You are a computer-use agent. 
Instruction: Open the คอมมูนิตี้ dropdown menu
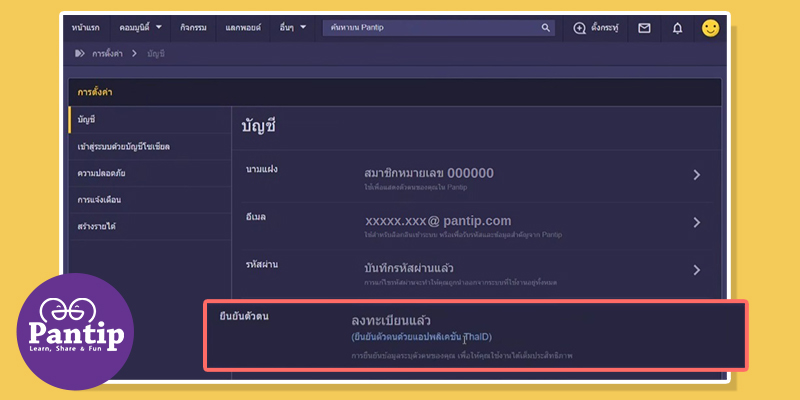pos(140,28)
